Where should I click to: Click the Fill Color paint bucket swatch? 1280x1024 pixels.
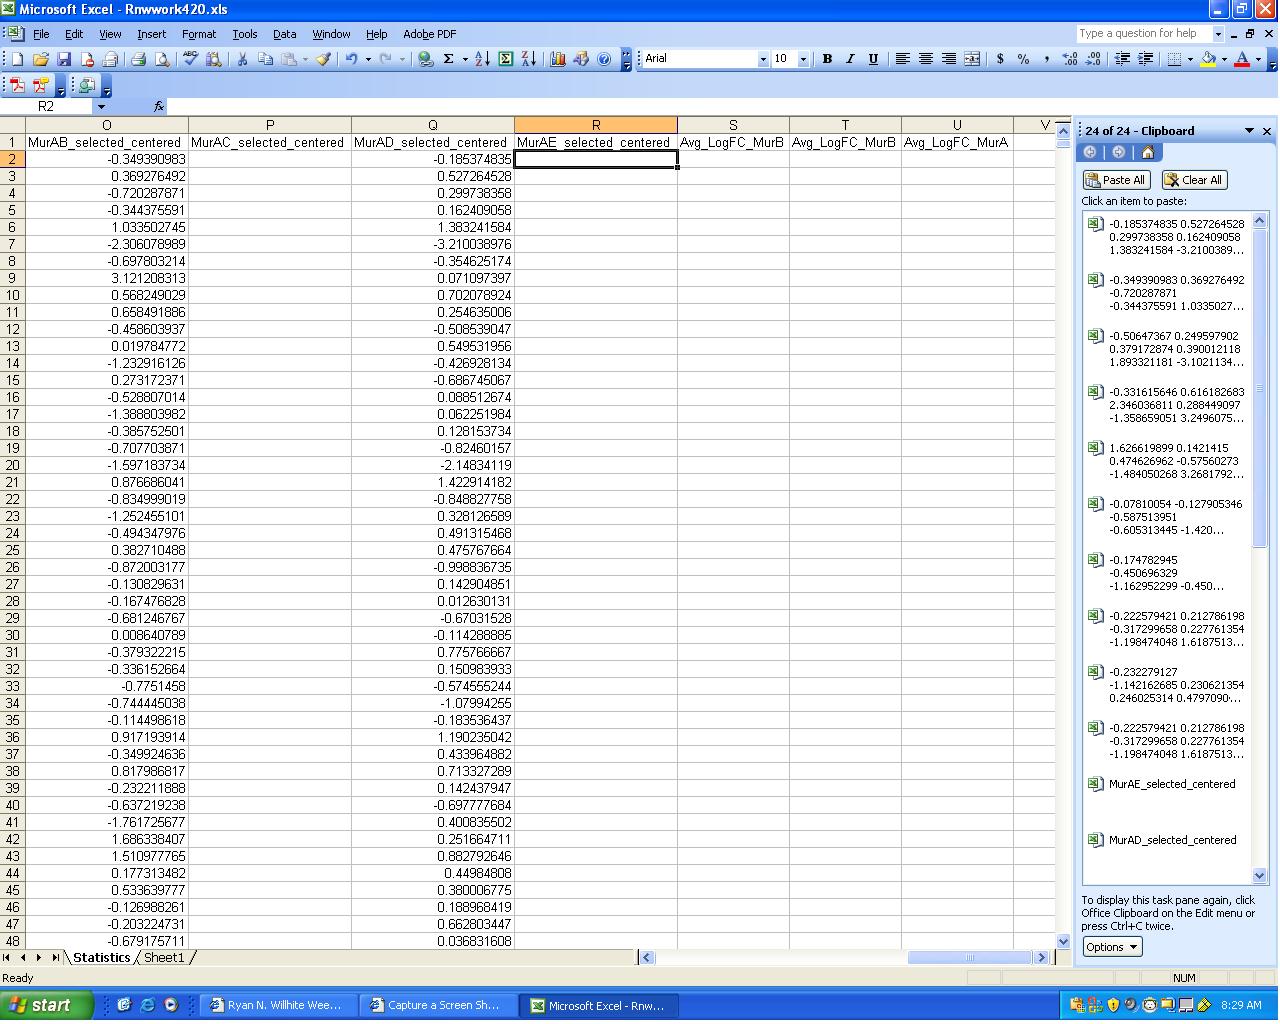point(1208,59)
